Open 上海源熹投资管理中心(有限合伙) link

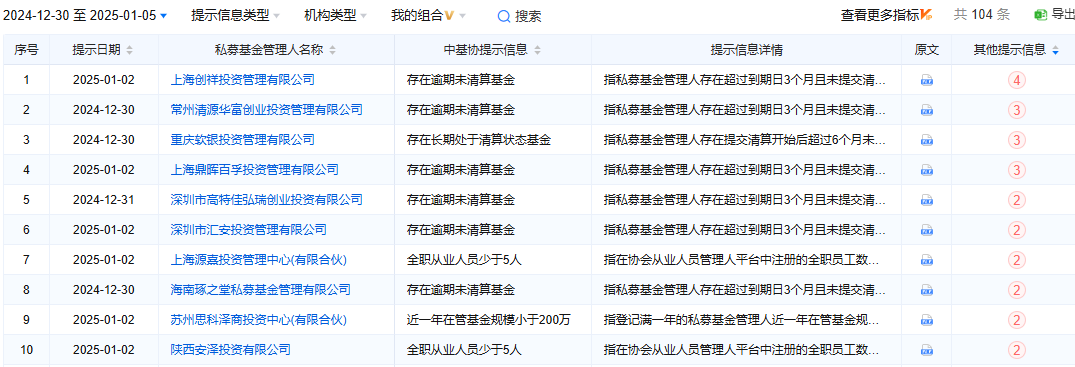(x=259, y=260)
